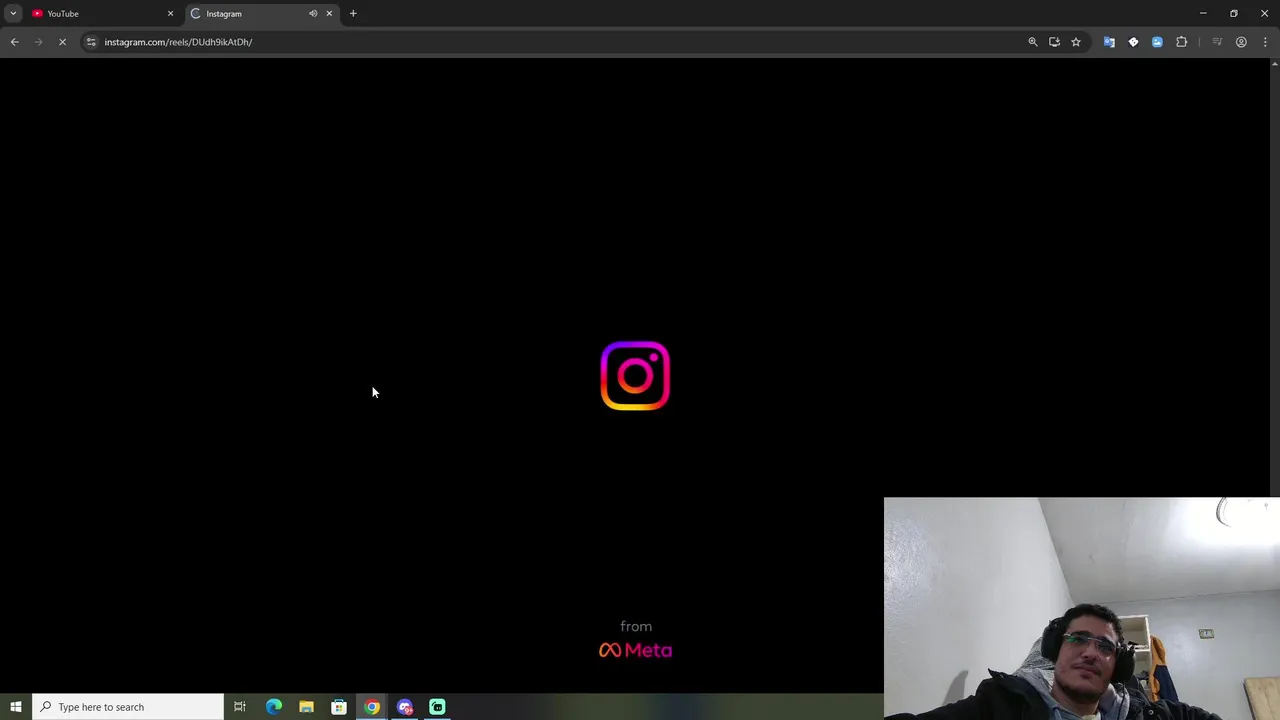This screenshot has width=1280, height=720.
Task: Launch Microsoft Edge from taskbar
Action: click(x=274, y=707)
